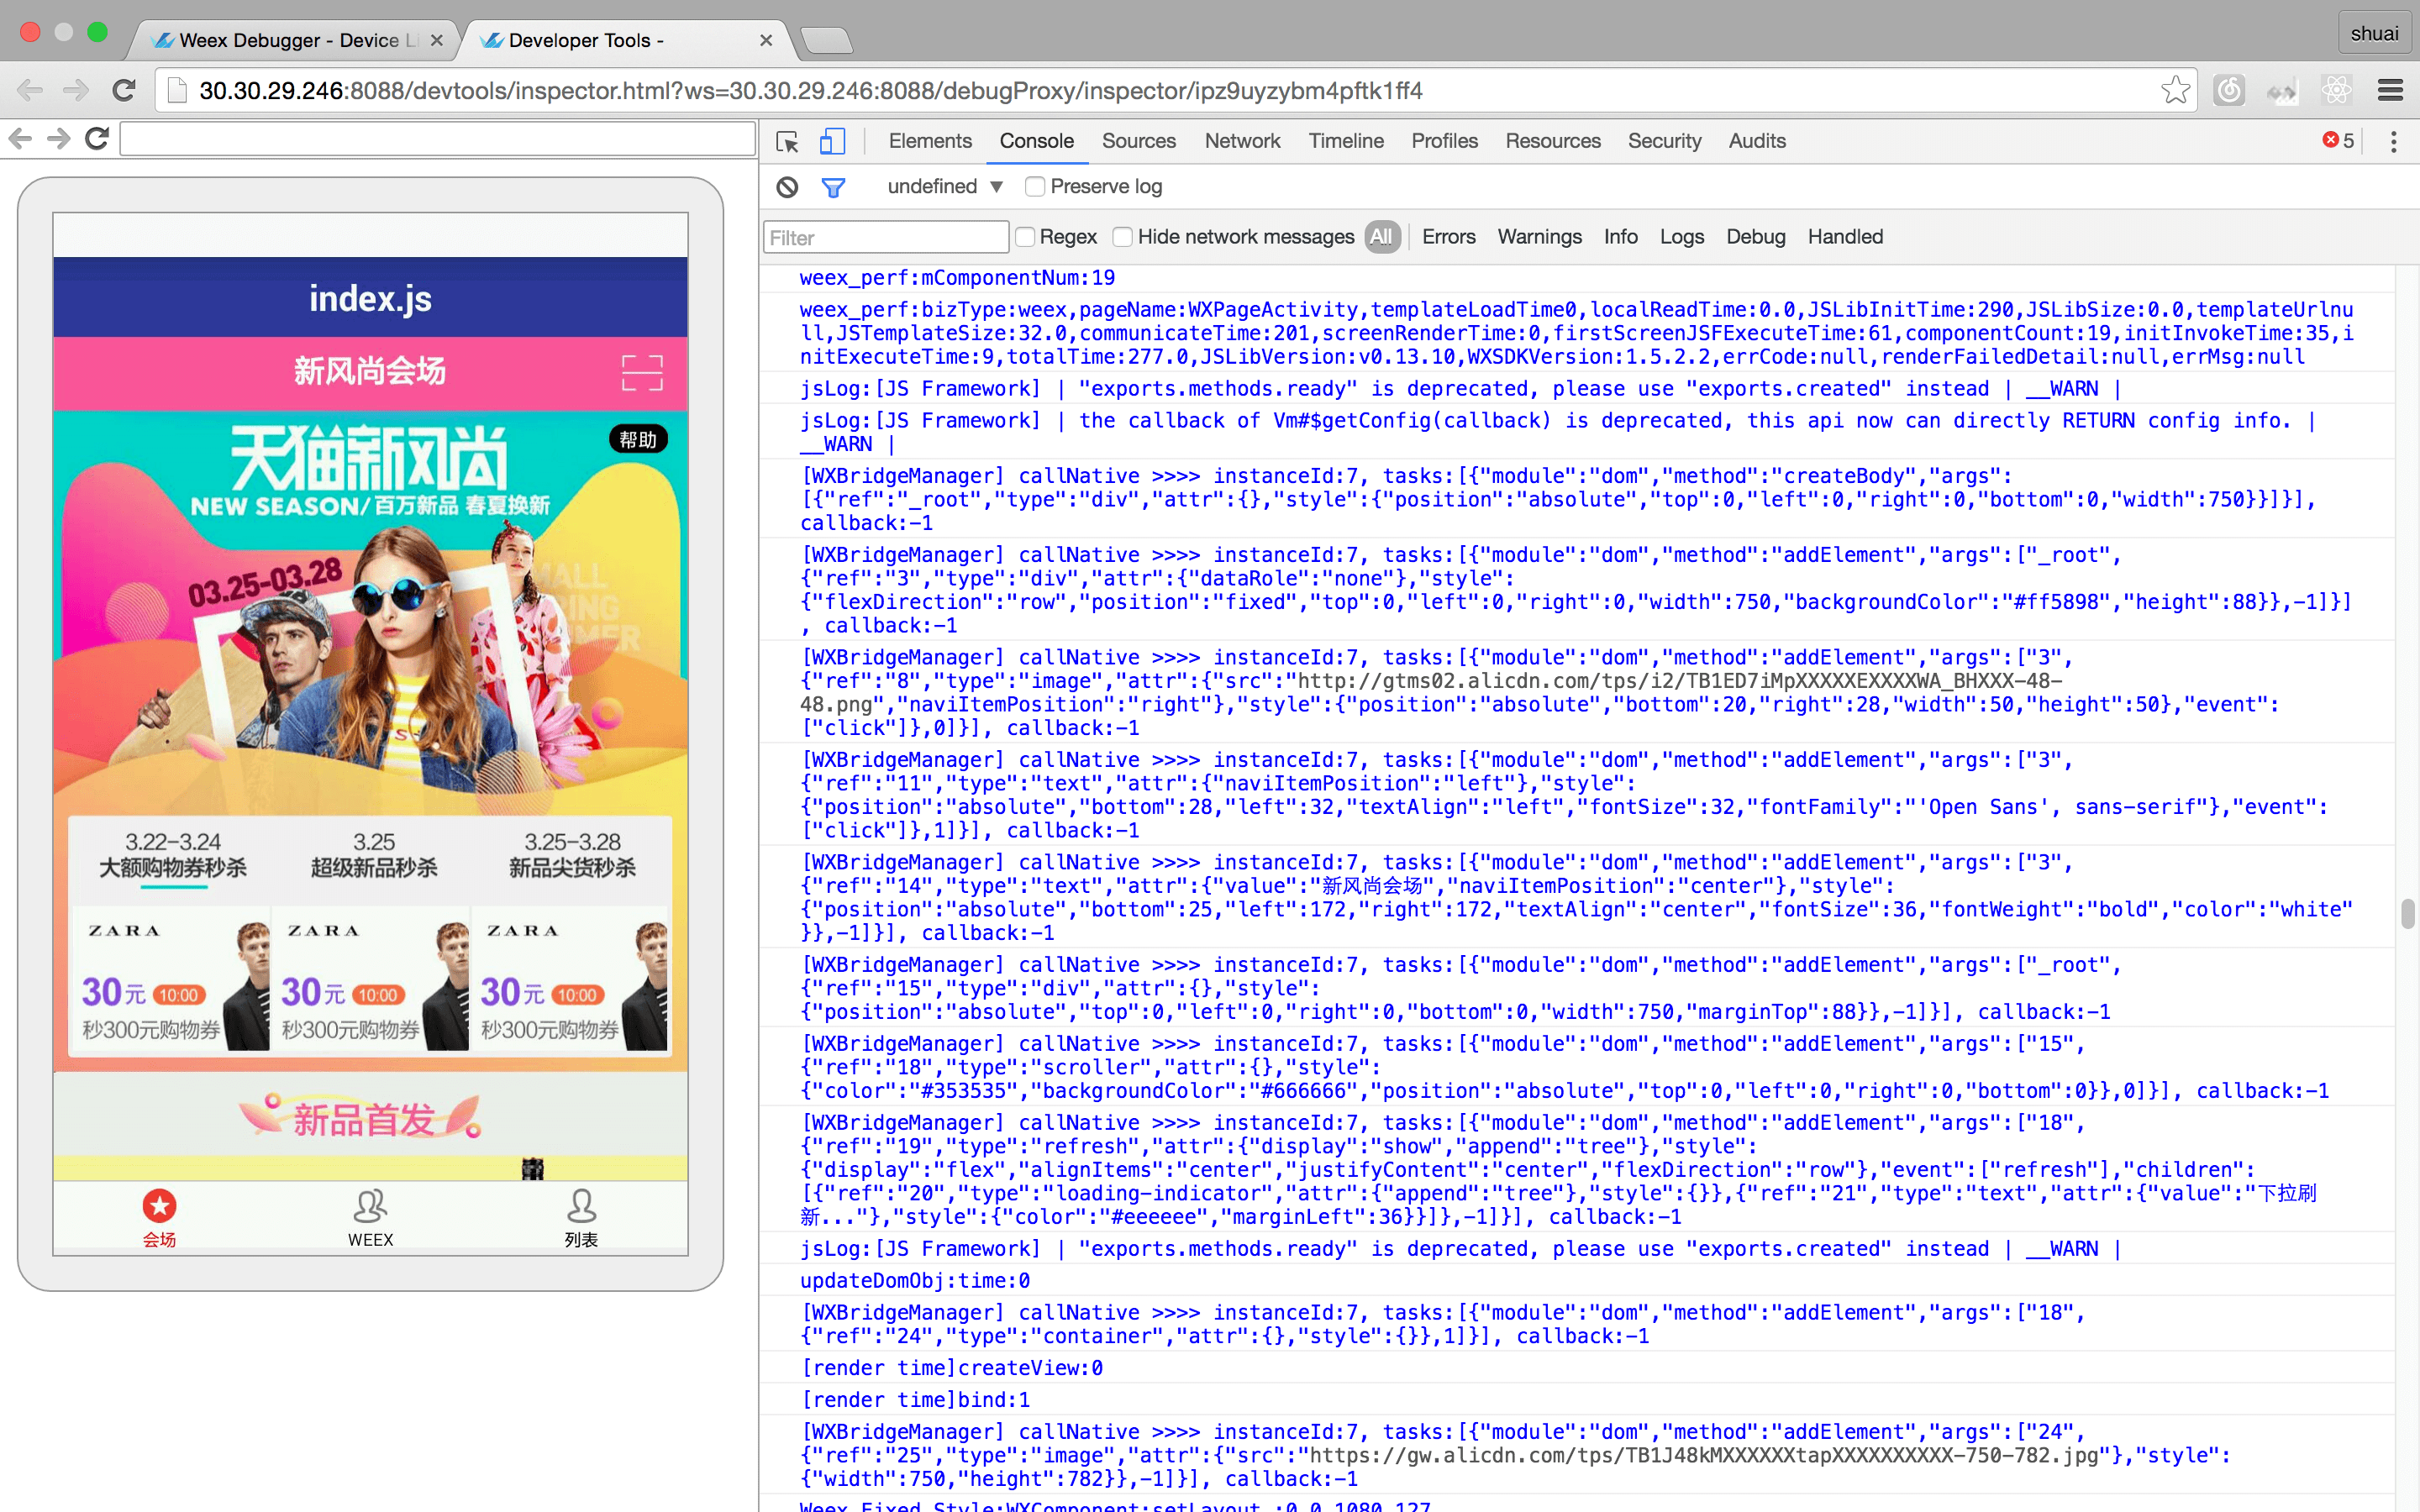The width and height of the screenshot is (2420, 1512).
Task: Check Hide network messages
Action: [x=1123, y=237]
